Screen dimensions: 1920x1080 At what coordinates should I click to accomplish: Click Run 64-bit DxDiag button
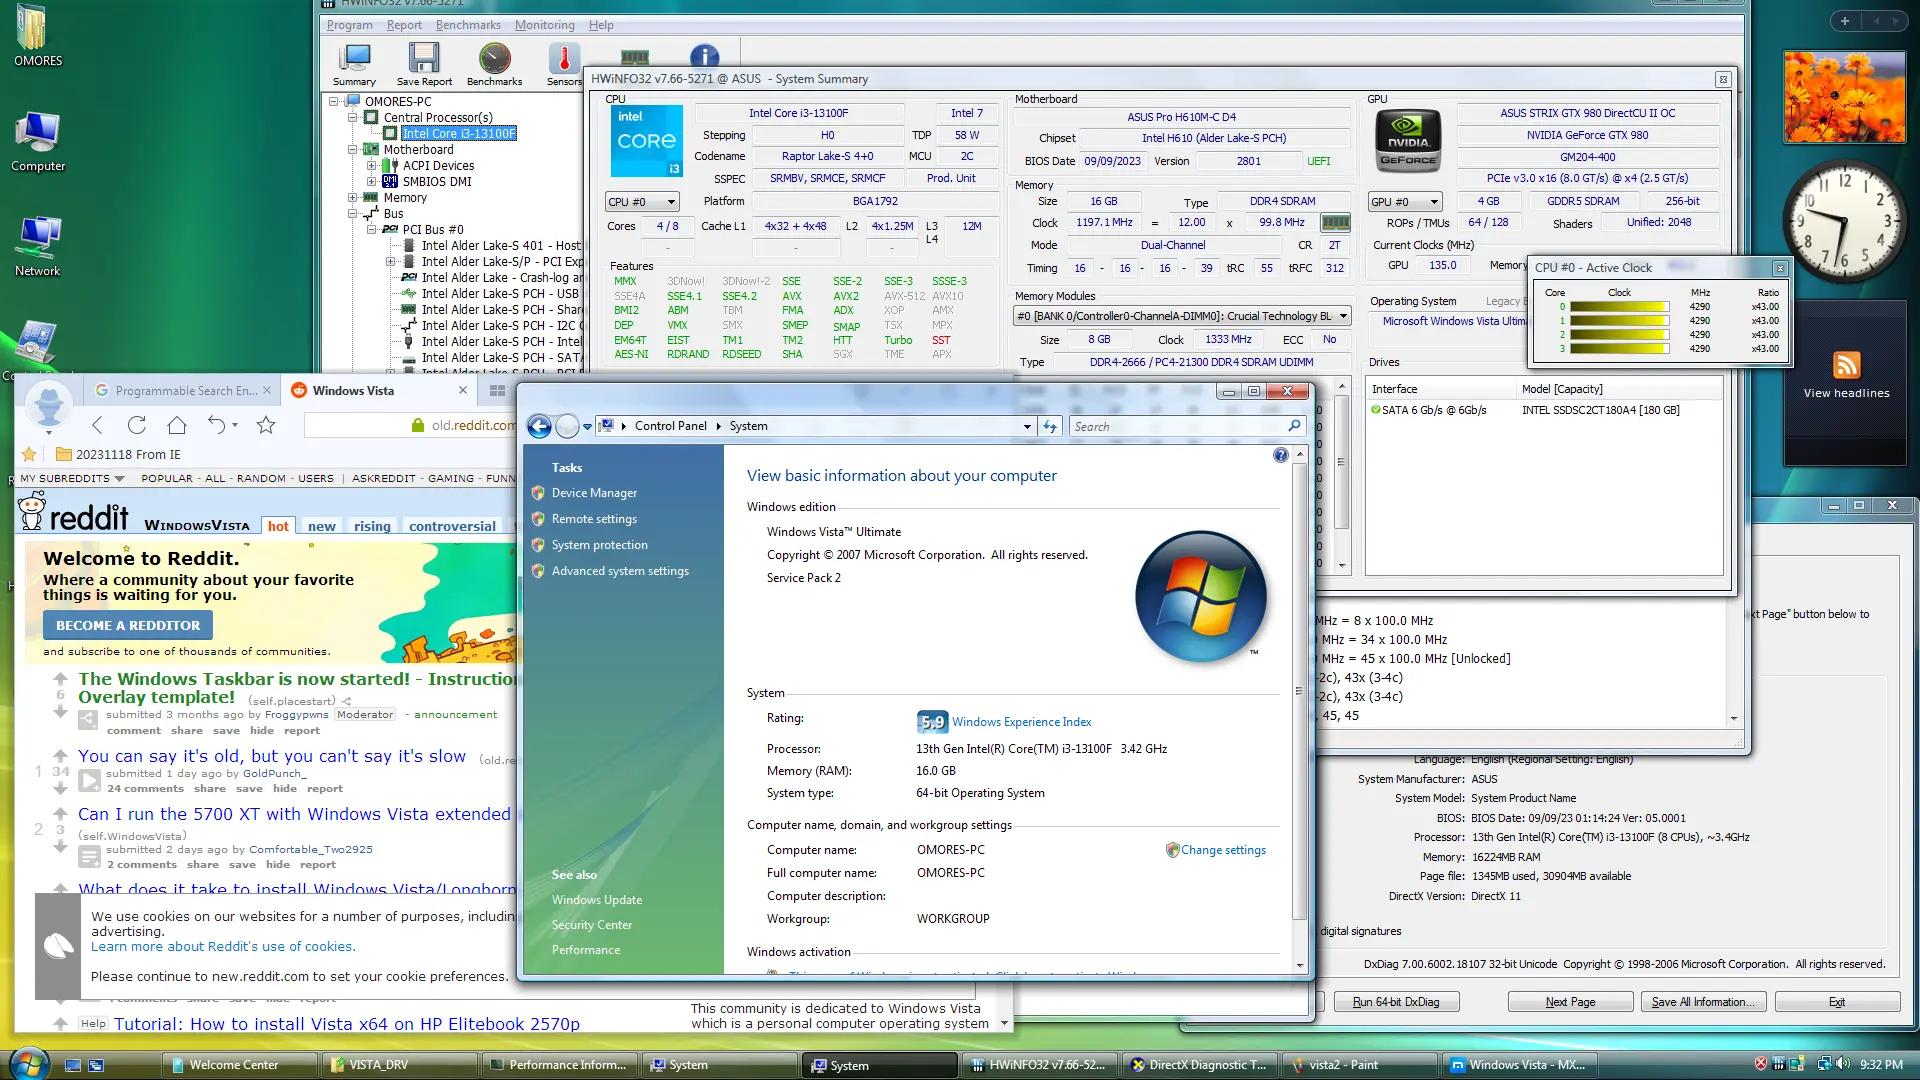[x=1396, y=1002]
